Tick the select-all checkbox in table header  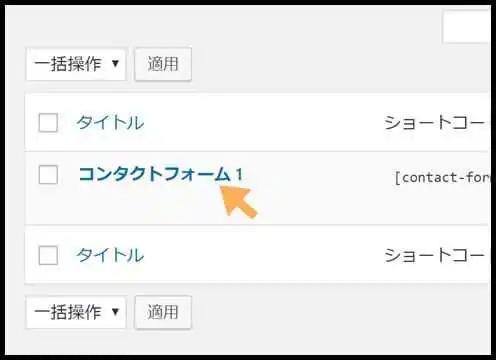point(48,123)
